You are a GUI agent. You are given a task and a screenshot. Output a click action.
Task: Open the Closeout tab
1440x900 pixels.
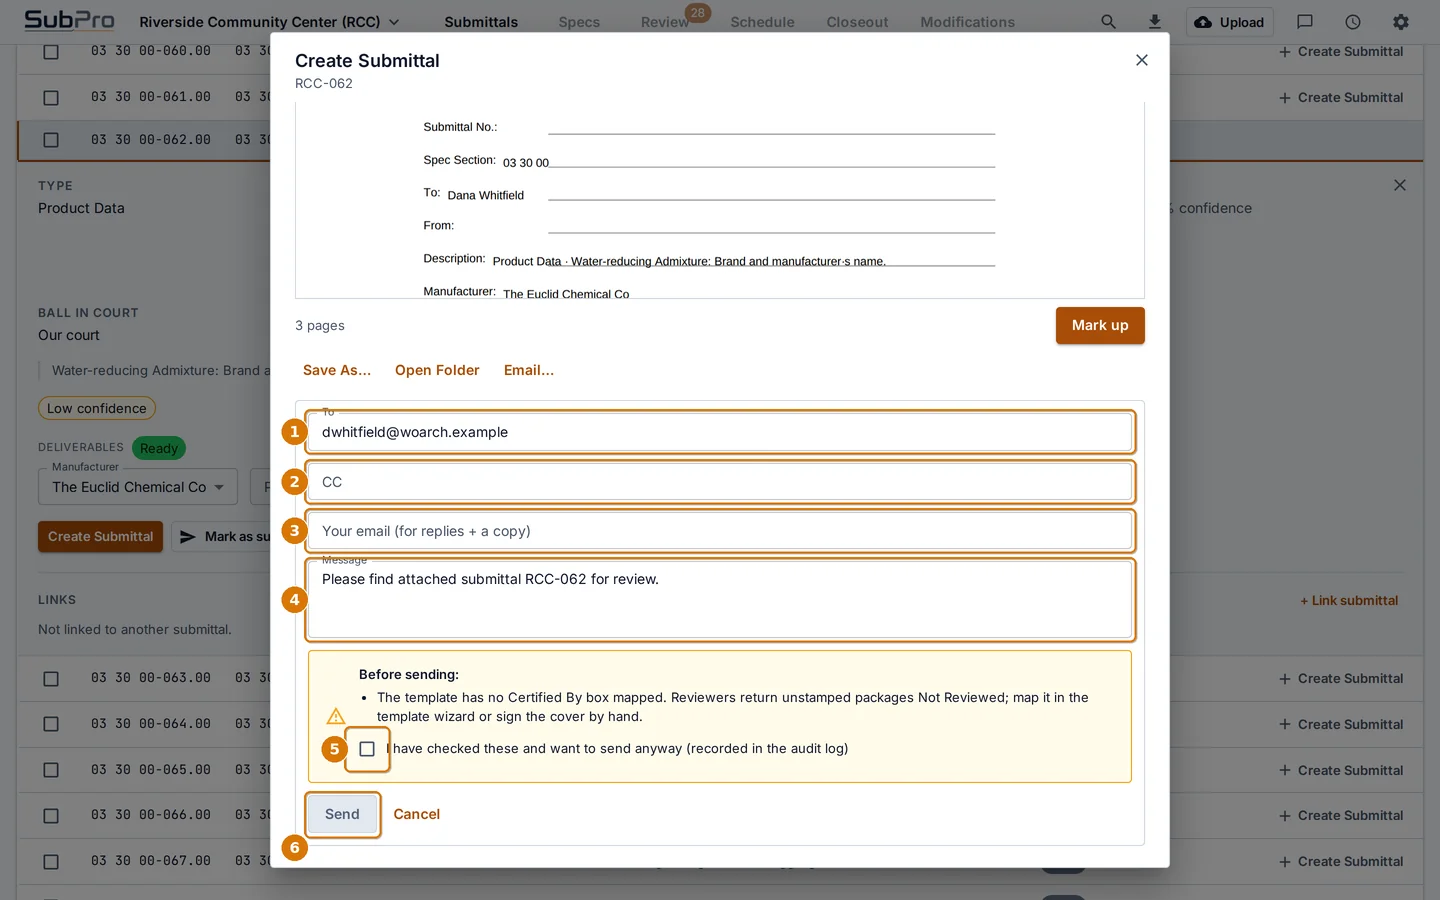coord(857,22)
